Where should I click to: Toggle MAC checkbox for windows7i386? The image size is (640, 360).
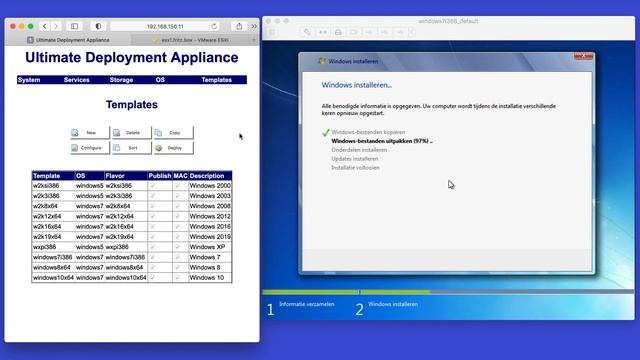178,257
